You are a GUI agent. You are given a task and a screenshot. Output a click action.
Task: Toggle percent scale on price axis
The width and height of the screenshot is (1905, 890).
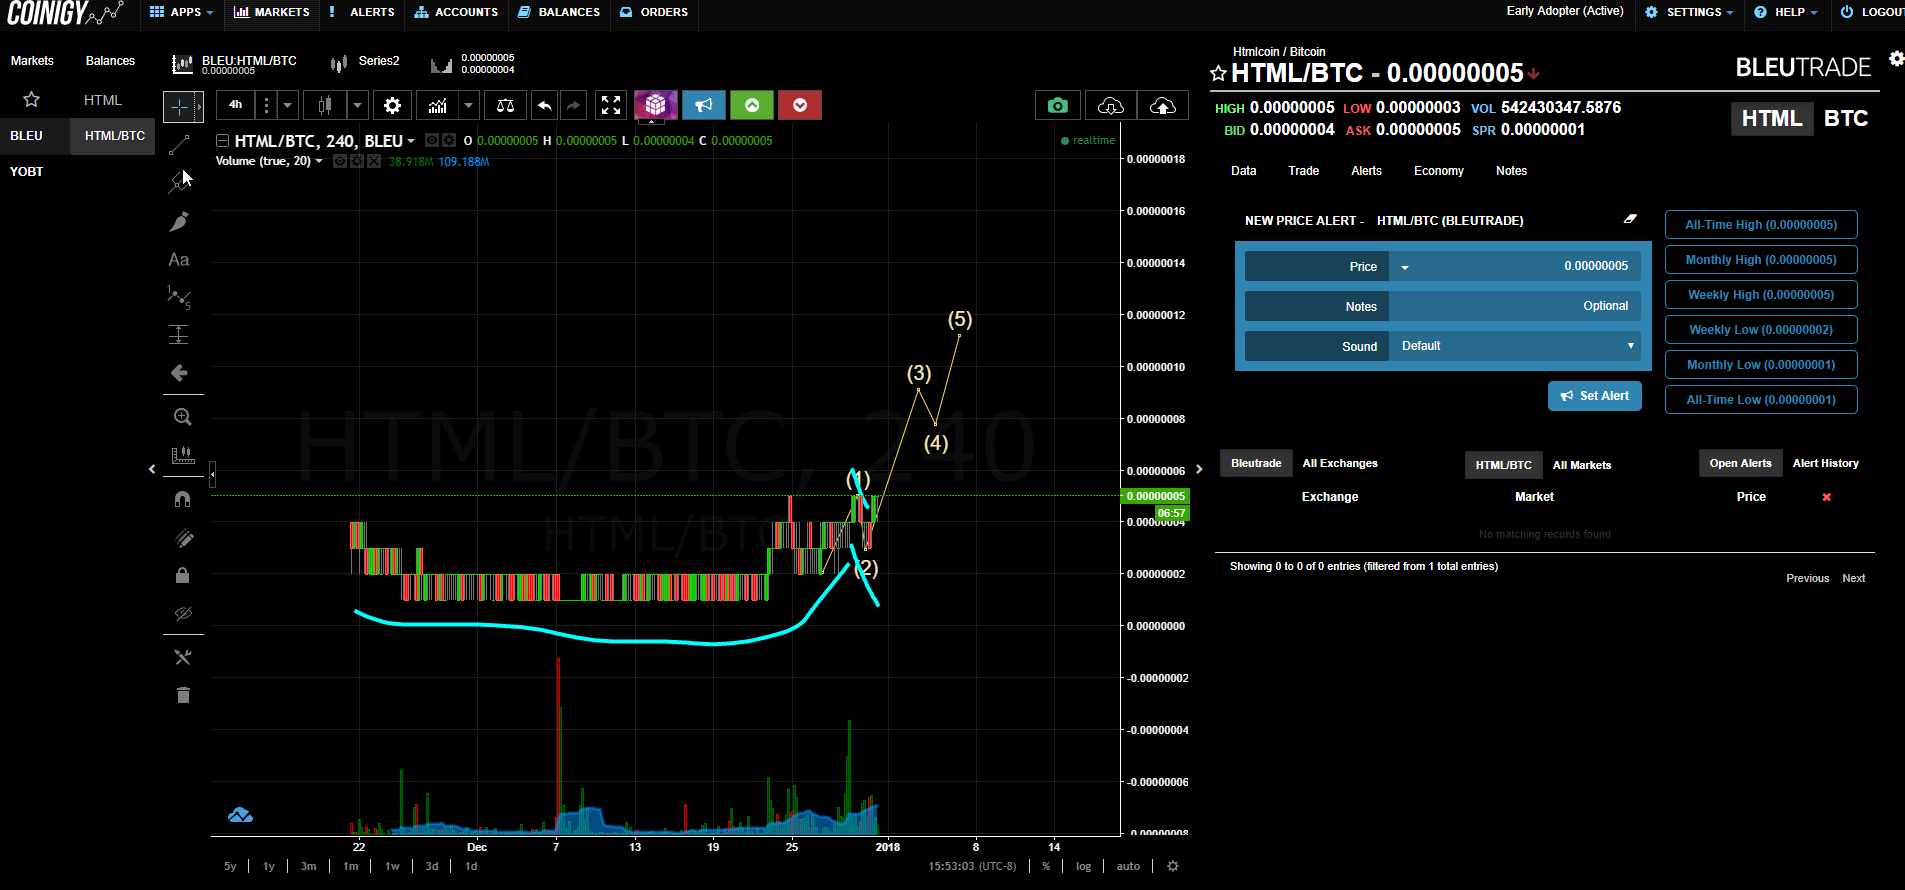pyautogui.click(x=1046, y=866)
